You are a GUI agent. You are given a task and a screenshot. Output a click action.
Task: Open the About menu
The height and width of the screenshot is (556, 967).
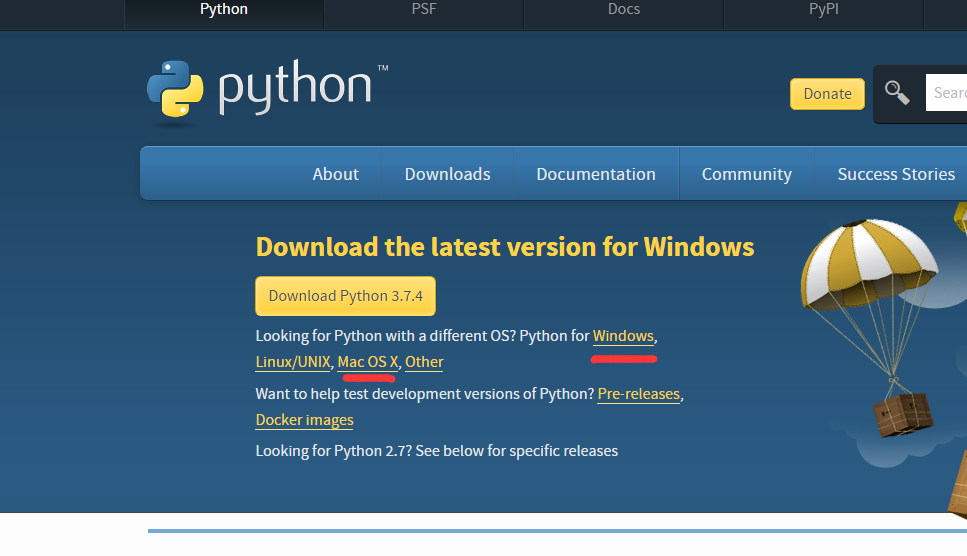(x=335, y=174)
